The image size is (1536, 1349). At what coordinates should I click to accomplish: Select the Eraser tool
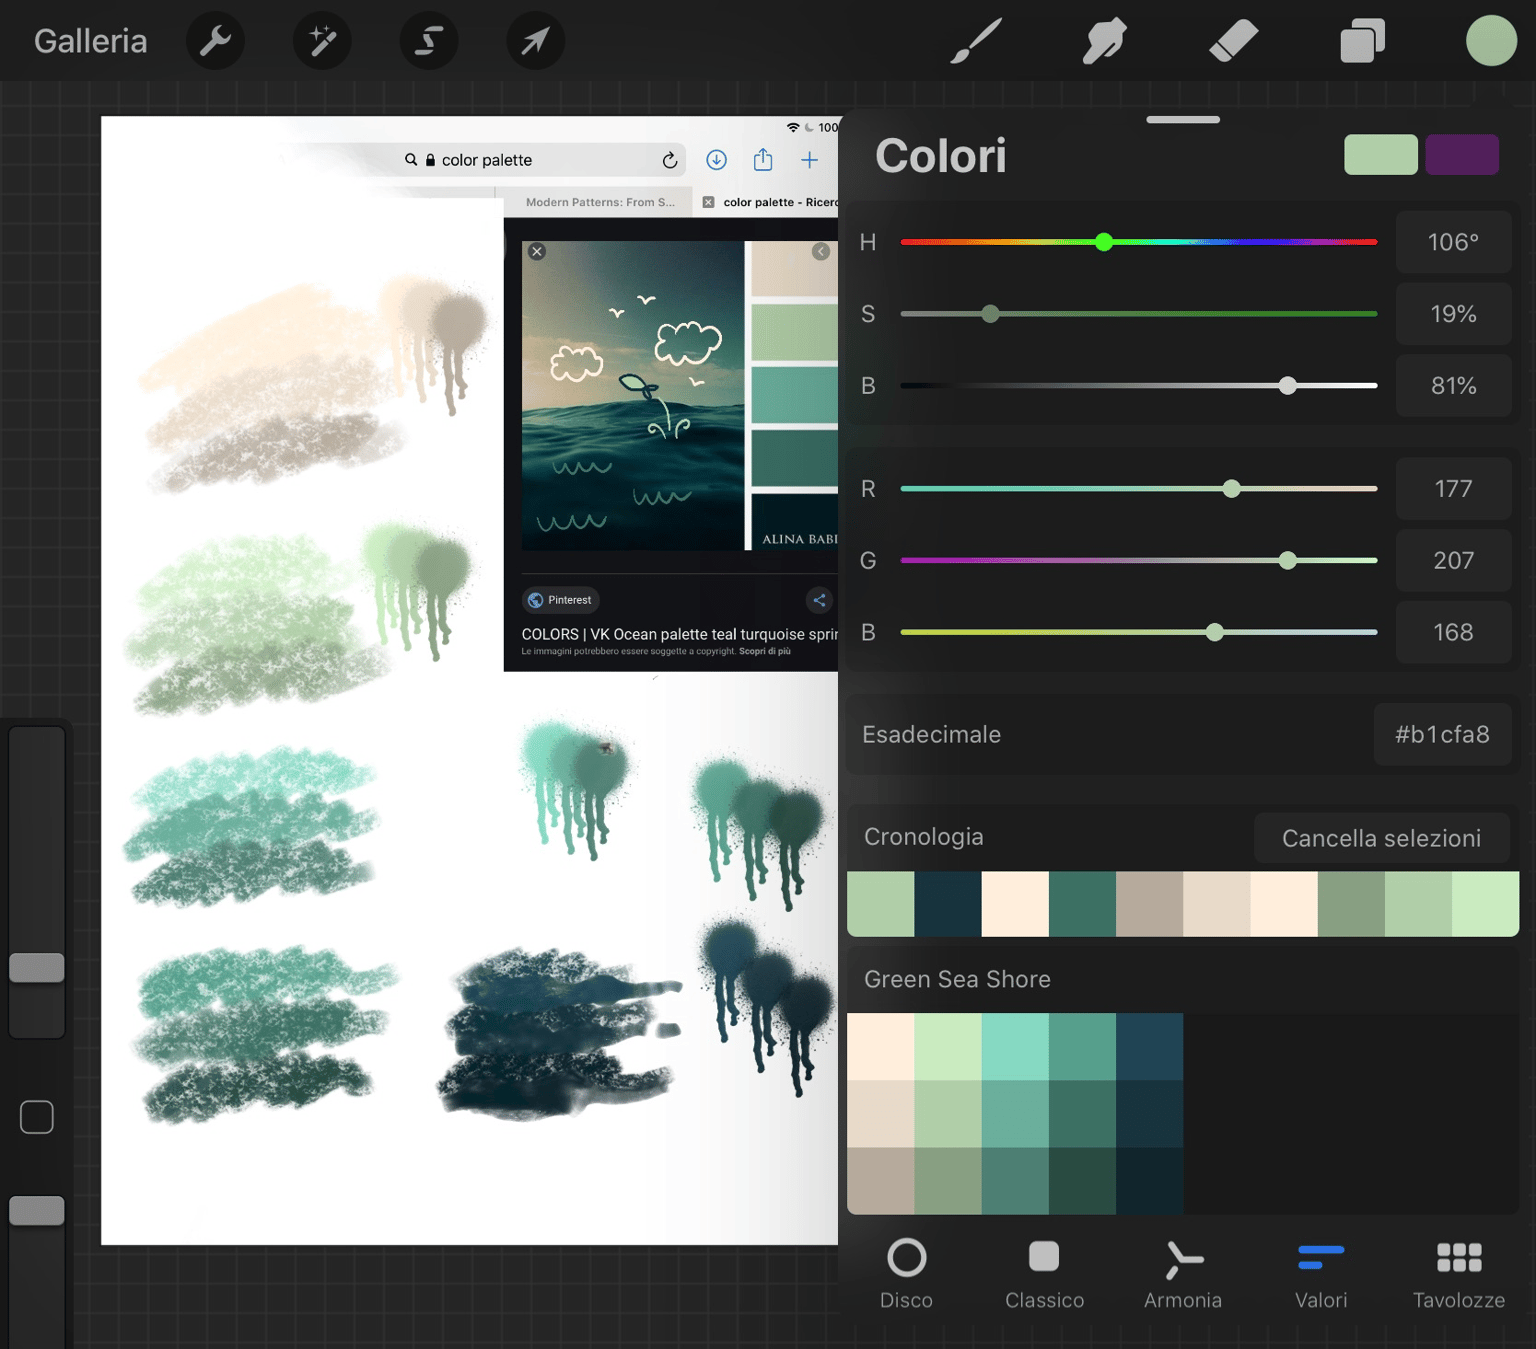(1234, 41)
